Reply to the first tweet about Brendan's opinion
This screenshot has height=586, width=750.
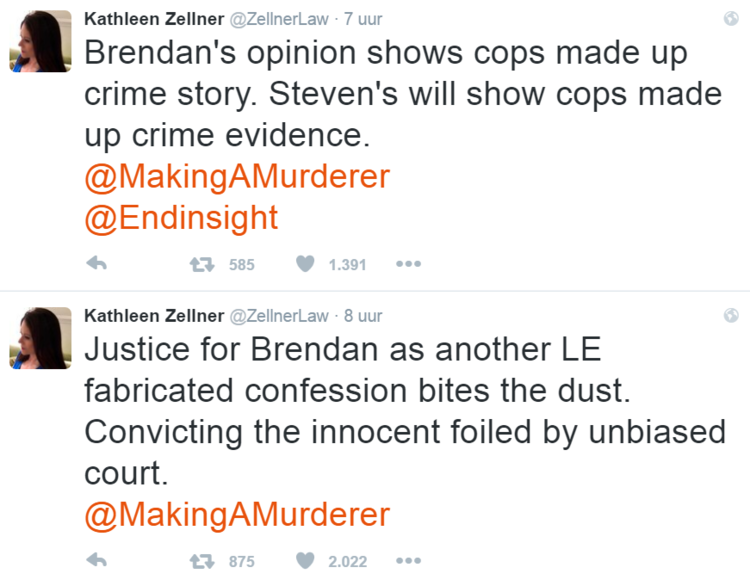click(x=97, y=265)
